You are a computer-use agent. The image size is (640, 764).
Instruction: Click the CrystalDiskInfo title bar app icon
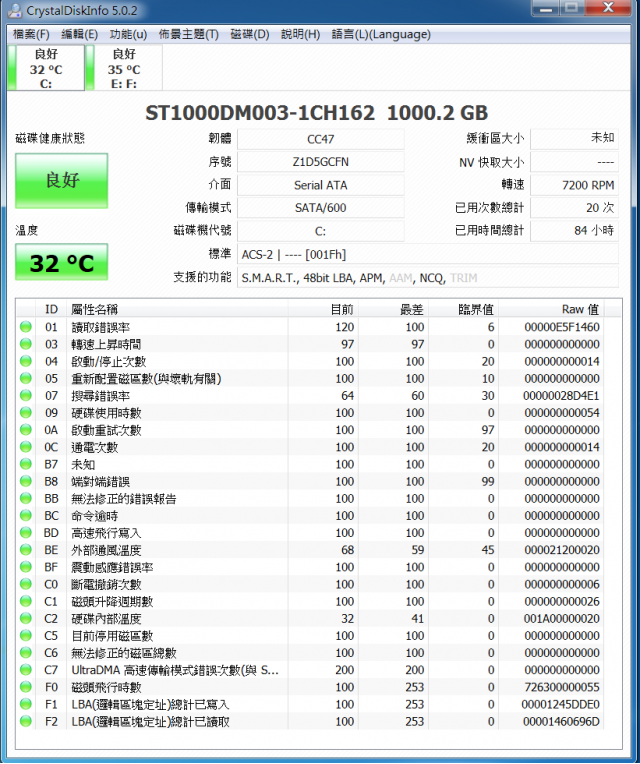pyautogui.click(x=16, y=10)
